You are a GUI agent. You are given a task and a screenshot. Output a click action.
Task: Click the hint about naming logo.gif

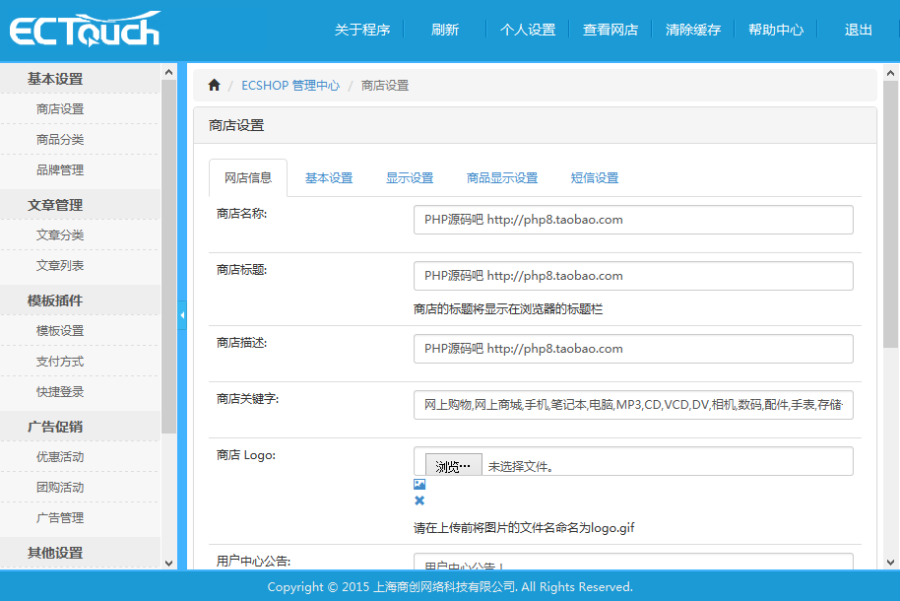pos(523,528)
